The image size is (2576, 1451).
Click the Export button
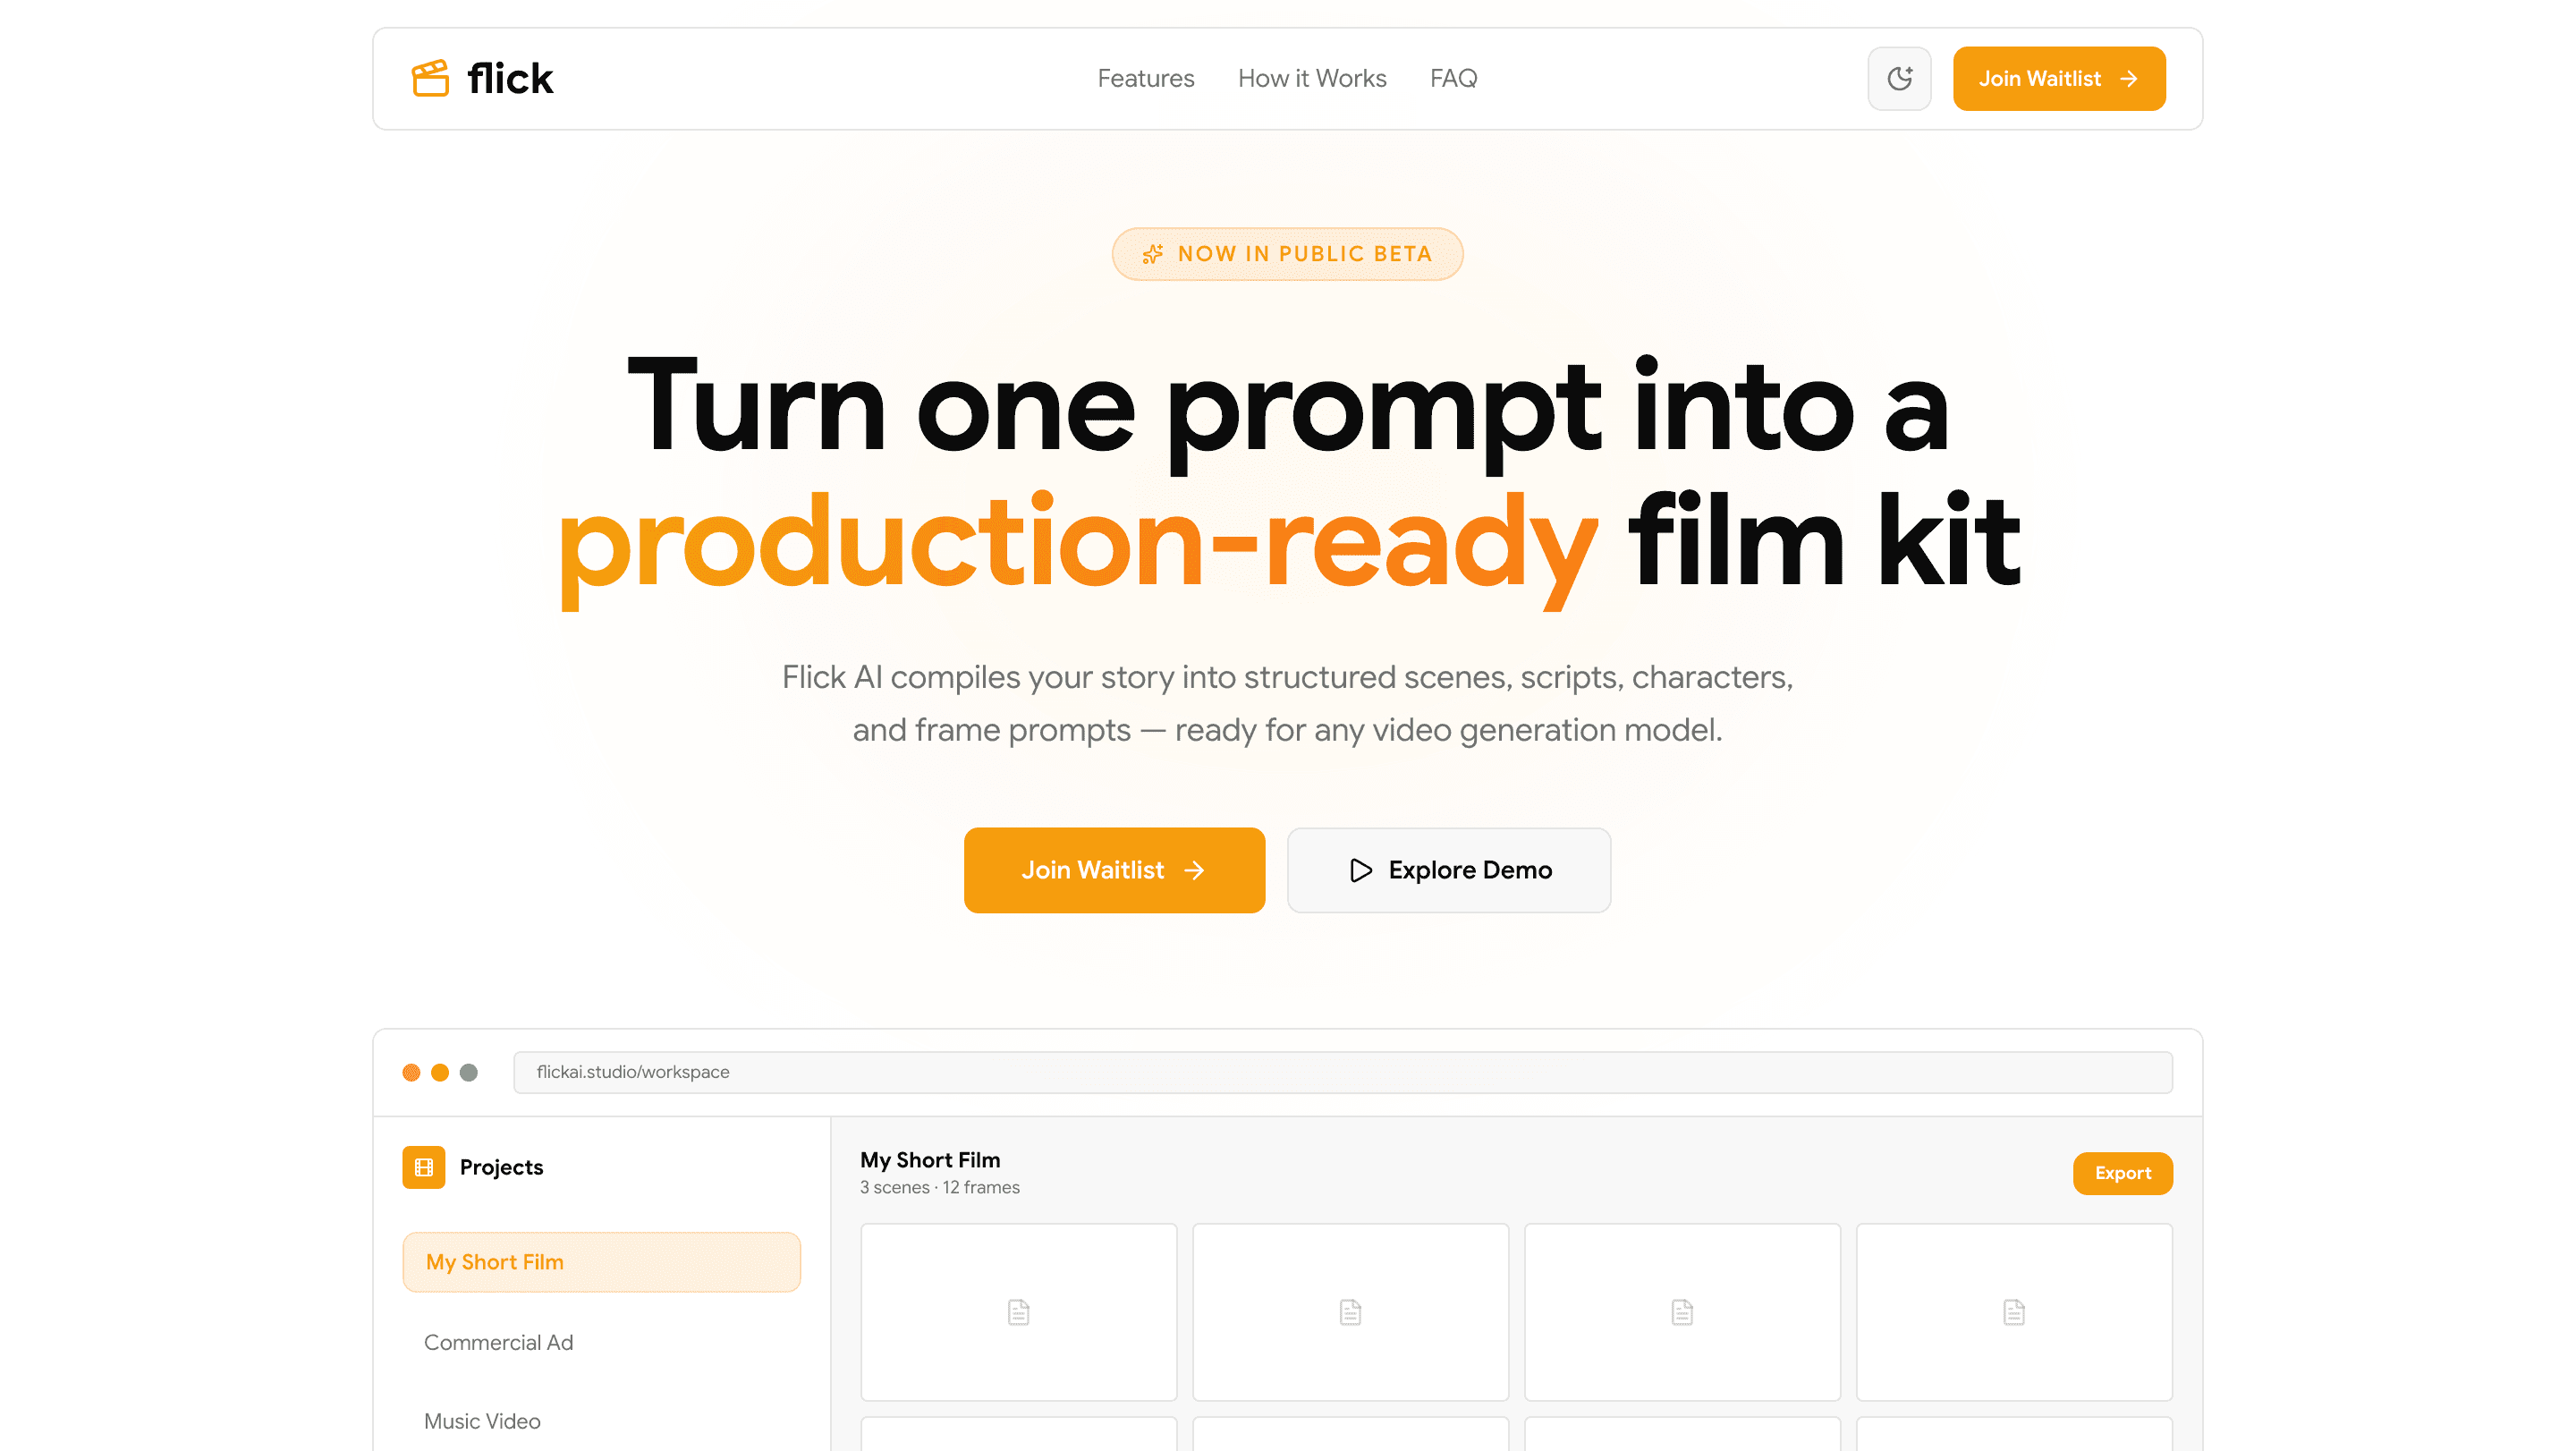[x=2122, y=1173]
